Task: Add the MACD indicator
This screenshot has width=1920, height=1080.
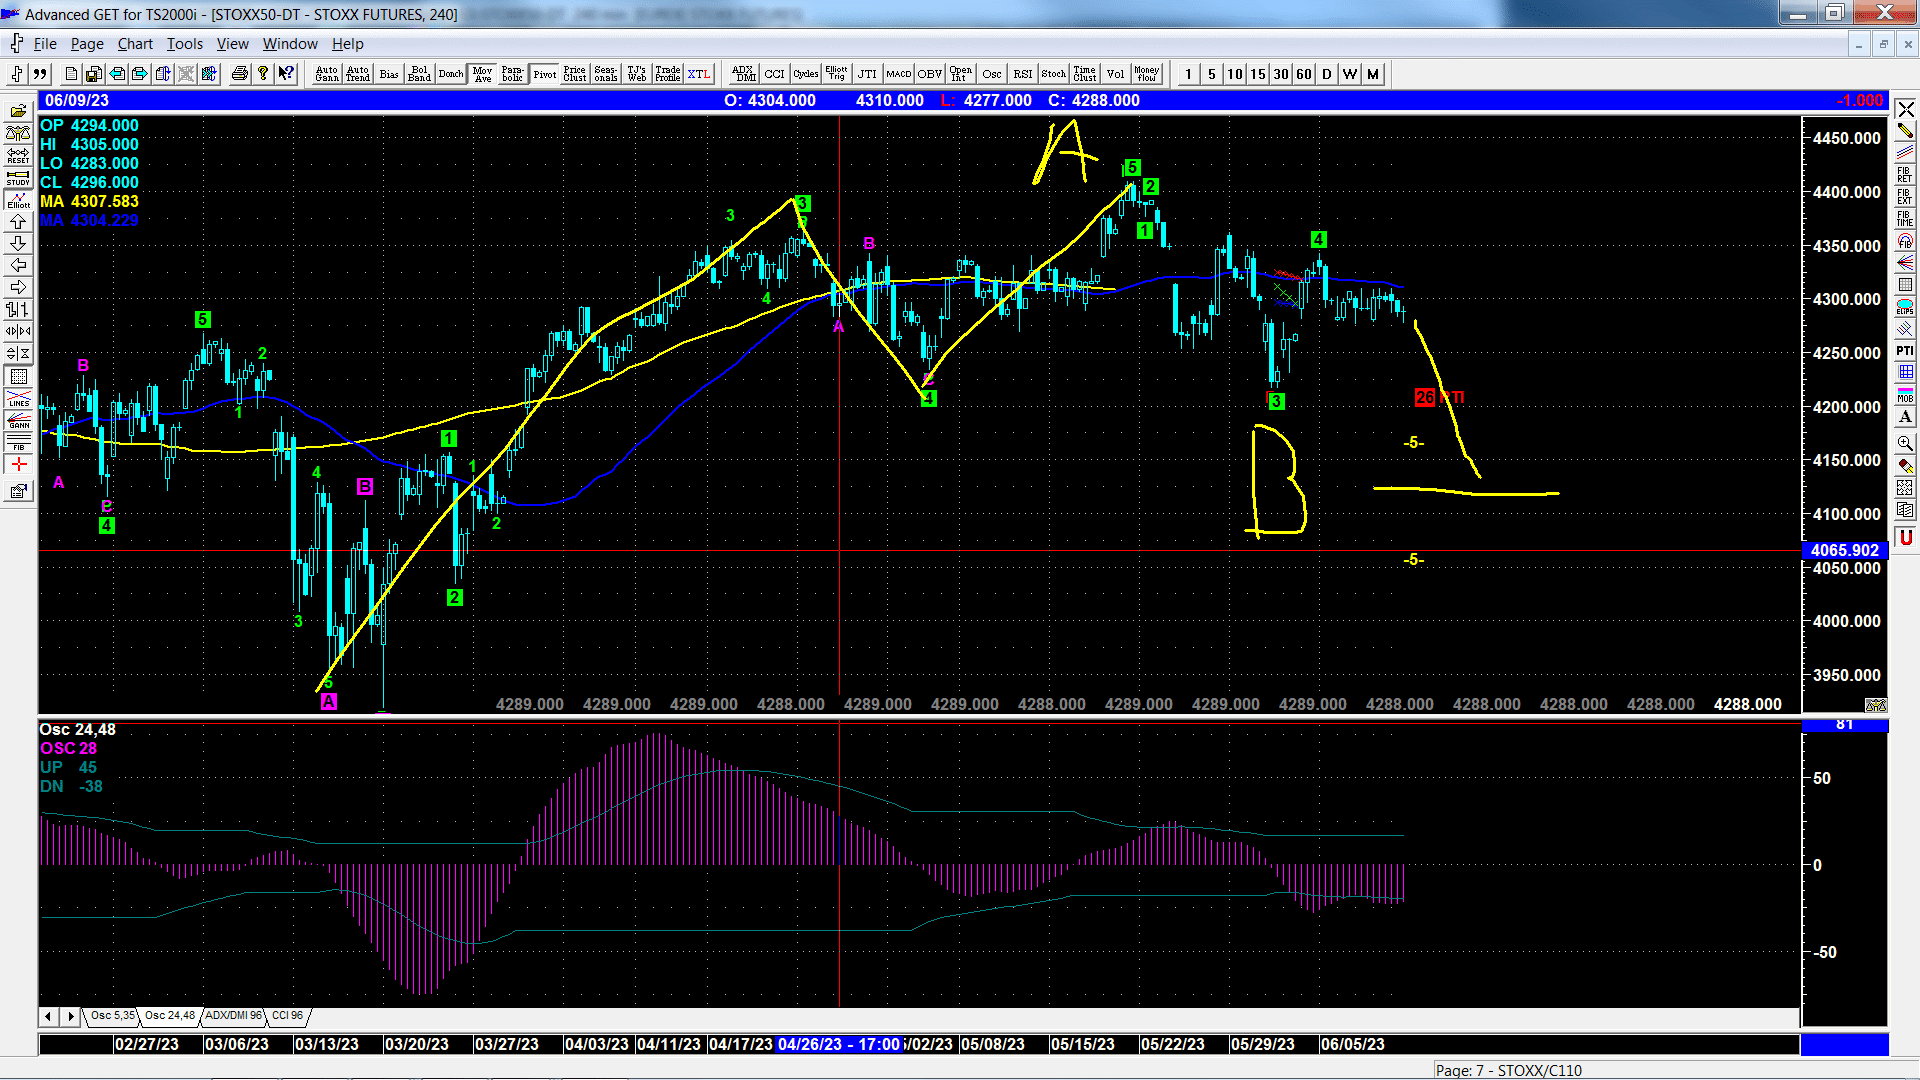Action: [898, 74]
